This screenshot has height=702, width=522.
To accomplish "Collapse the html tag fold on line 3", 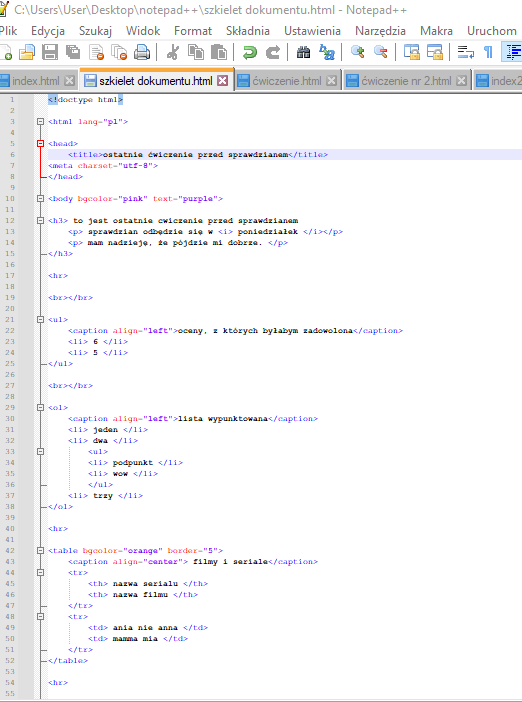I will point(40,121).
